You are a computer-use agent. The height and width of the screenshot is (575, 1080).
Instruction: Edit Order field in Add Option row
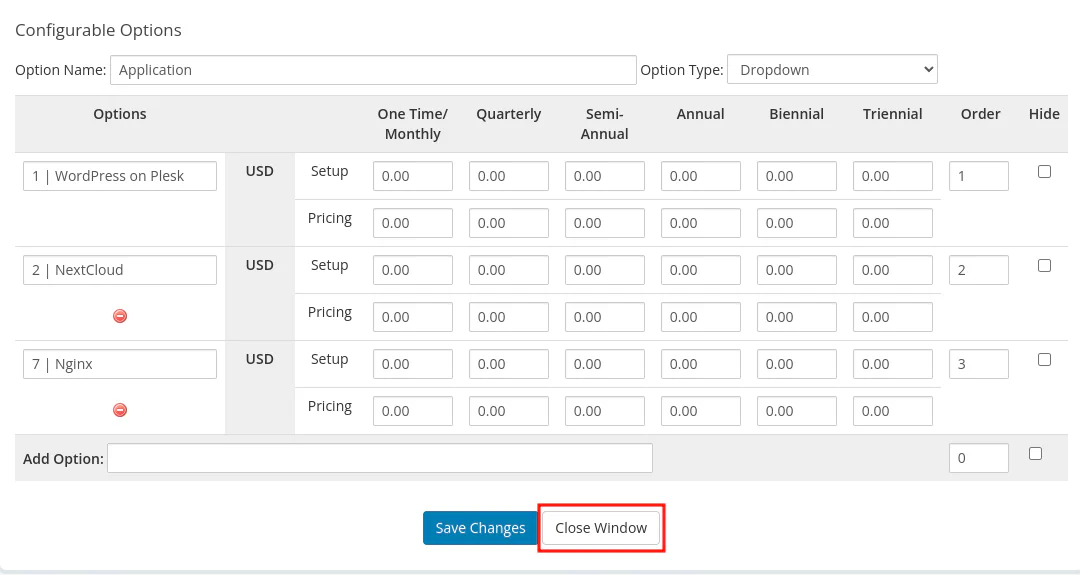979,459
